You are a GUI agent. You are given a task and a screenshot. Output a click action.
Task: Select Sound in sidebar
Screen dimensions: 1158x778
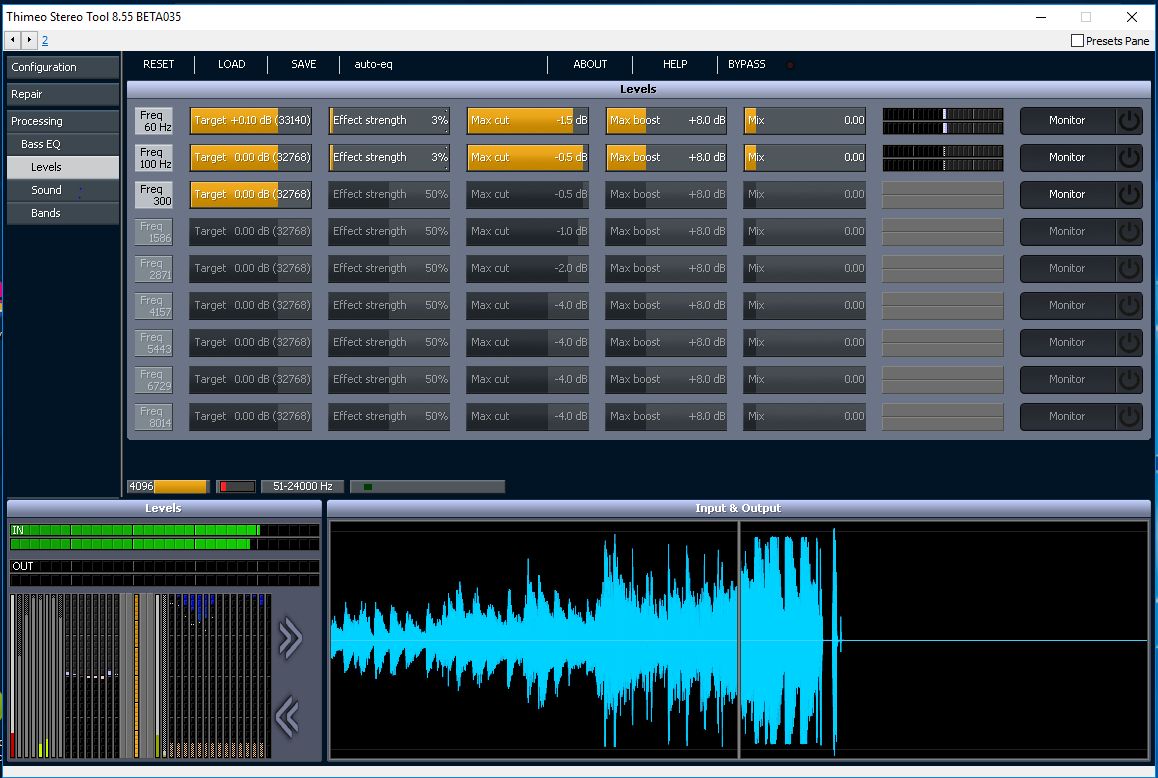63,190
